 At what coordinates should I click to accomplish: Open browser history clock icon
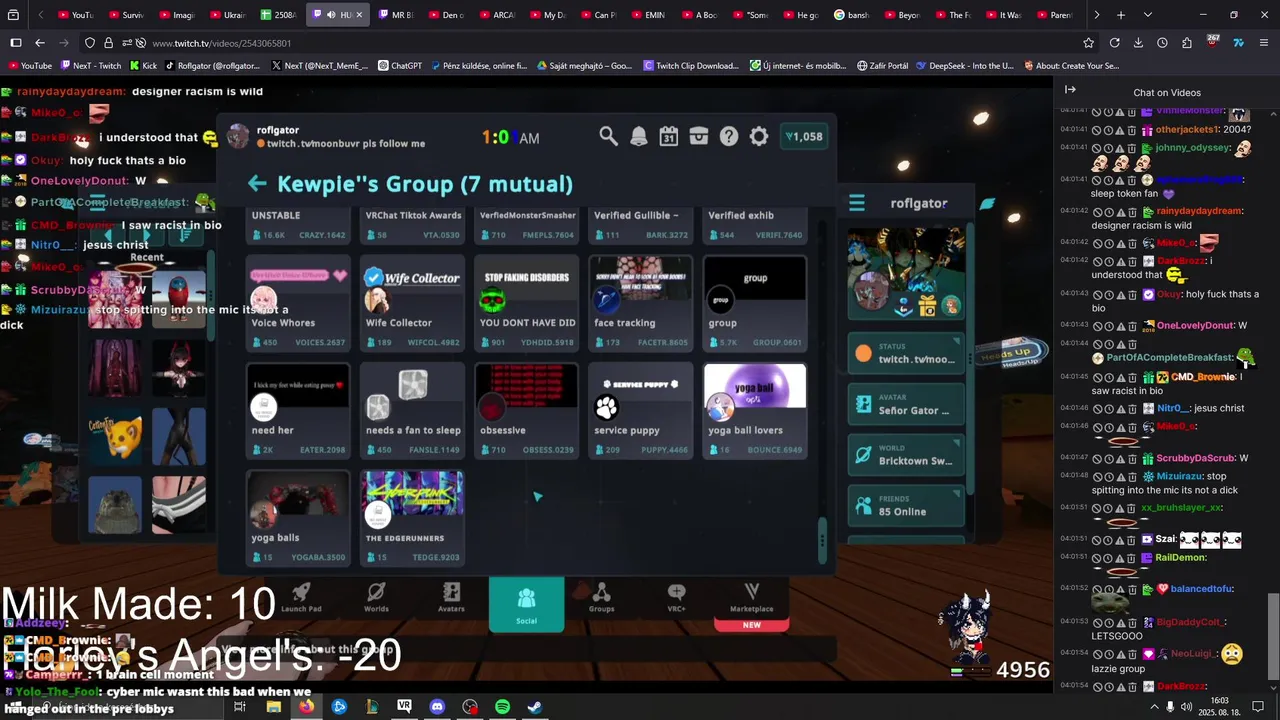pos(1162,43)
